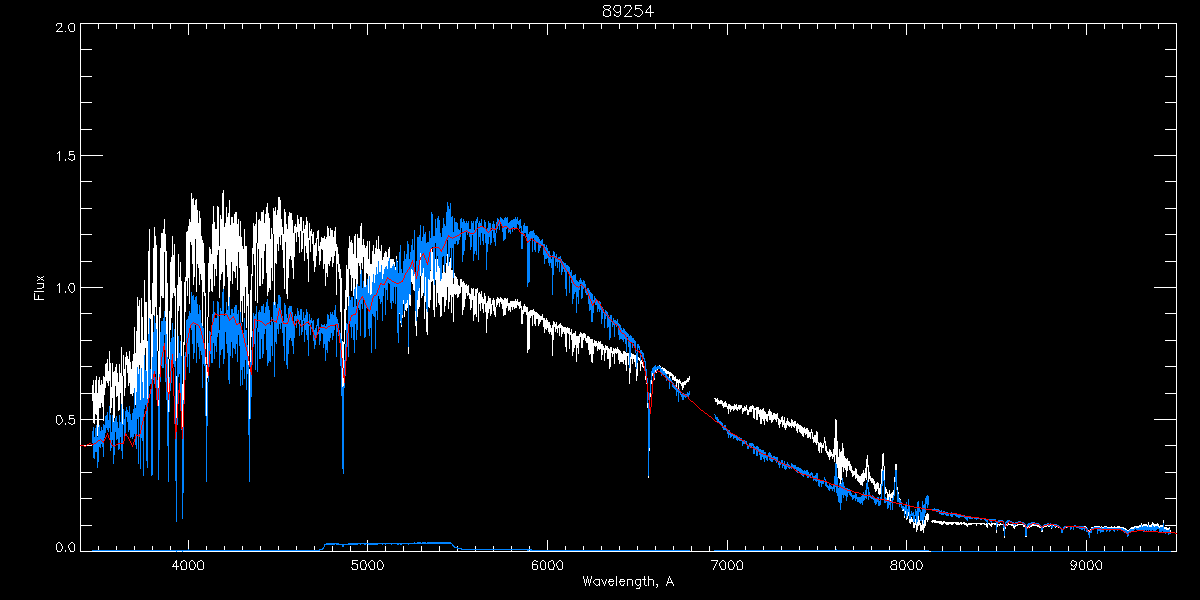Image resolution: width=1200 pixels, height=600 pixels.
Task: Select the 8000 x-axis tick label
Action: (x=907, y=565)
